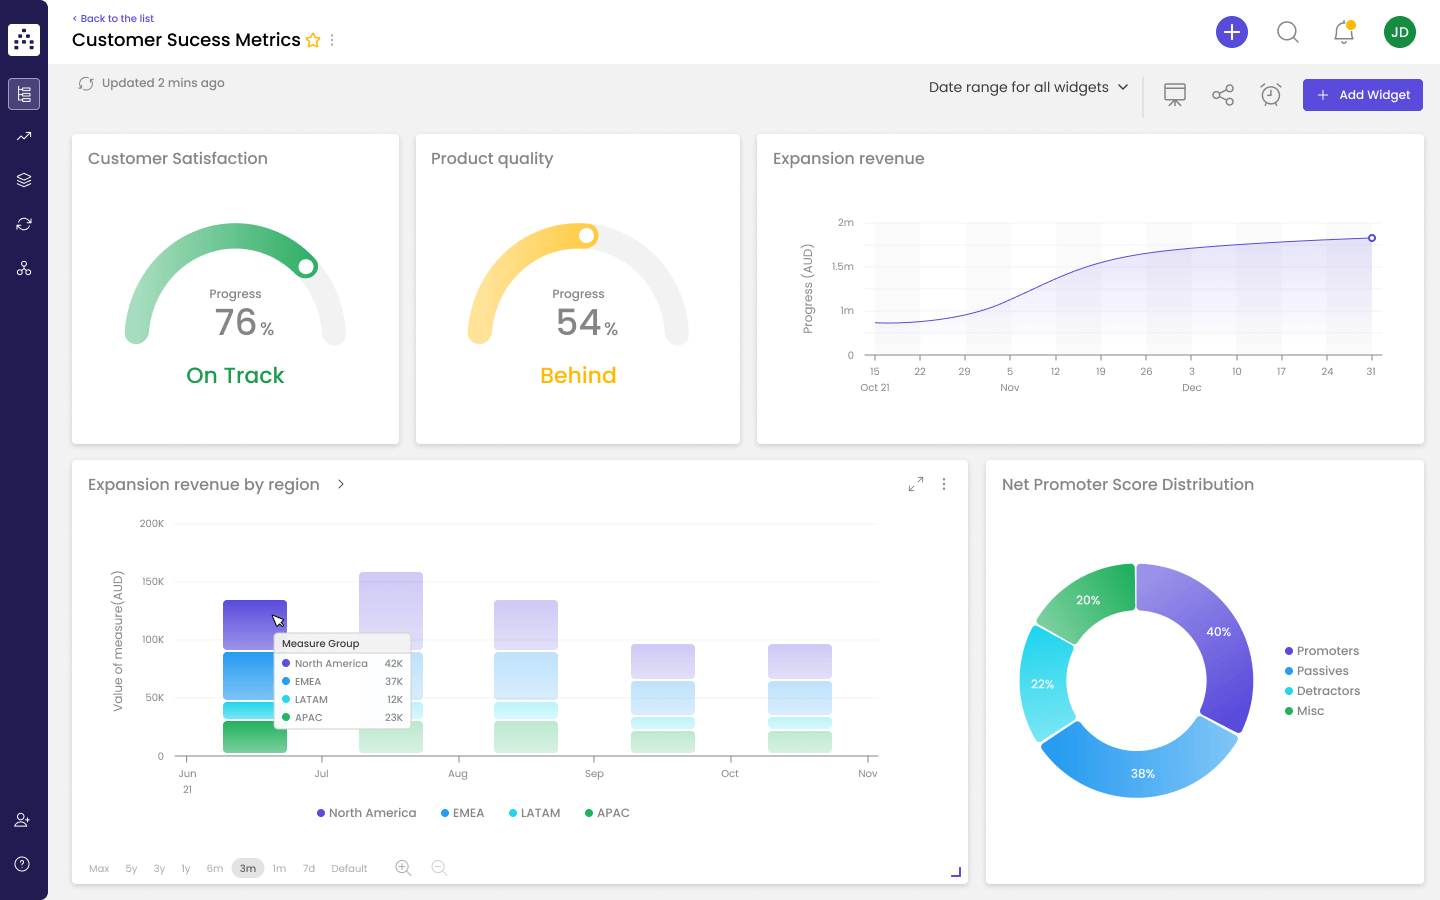Go back via Back to the list link

click(x=113, y=18)
